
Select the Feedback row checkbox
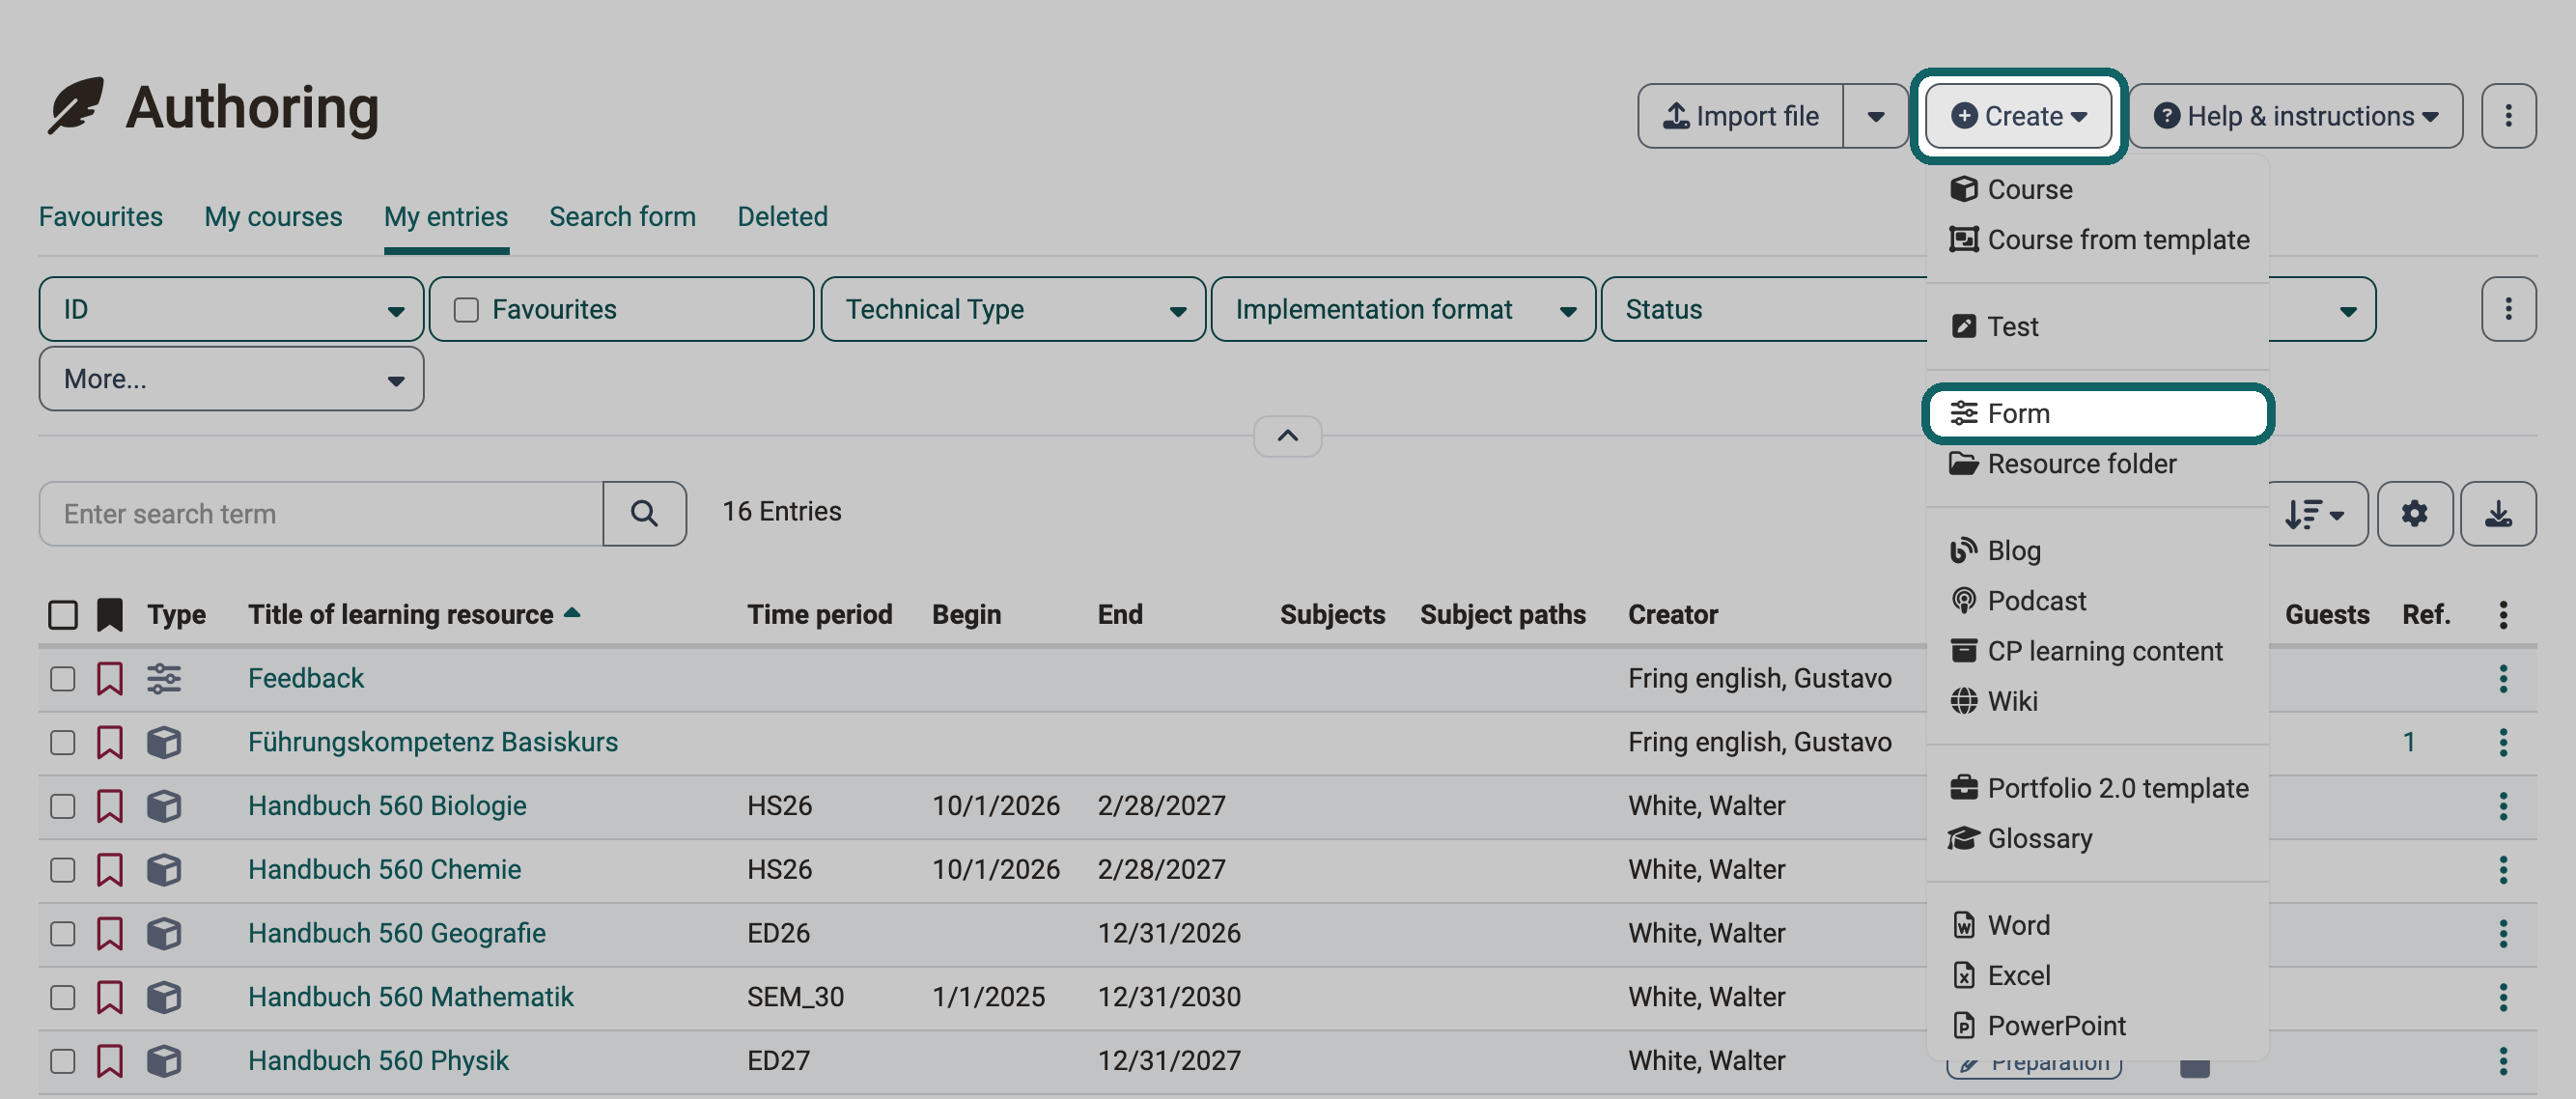(x=63, y=678)
